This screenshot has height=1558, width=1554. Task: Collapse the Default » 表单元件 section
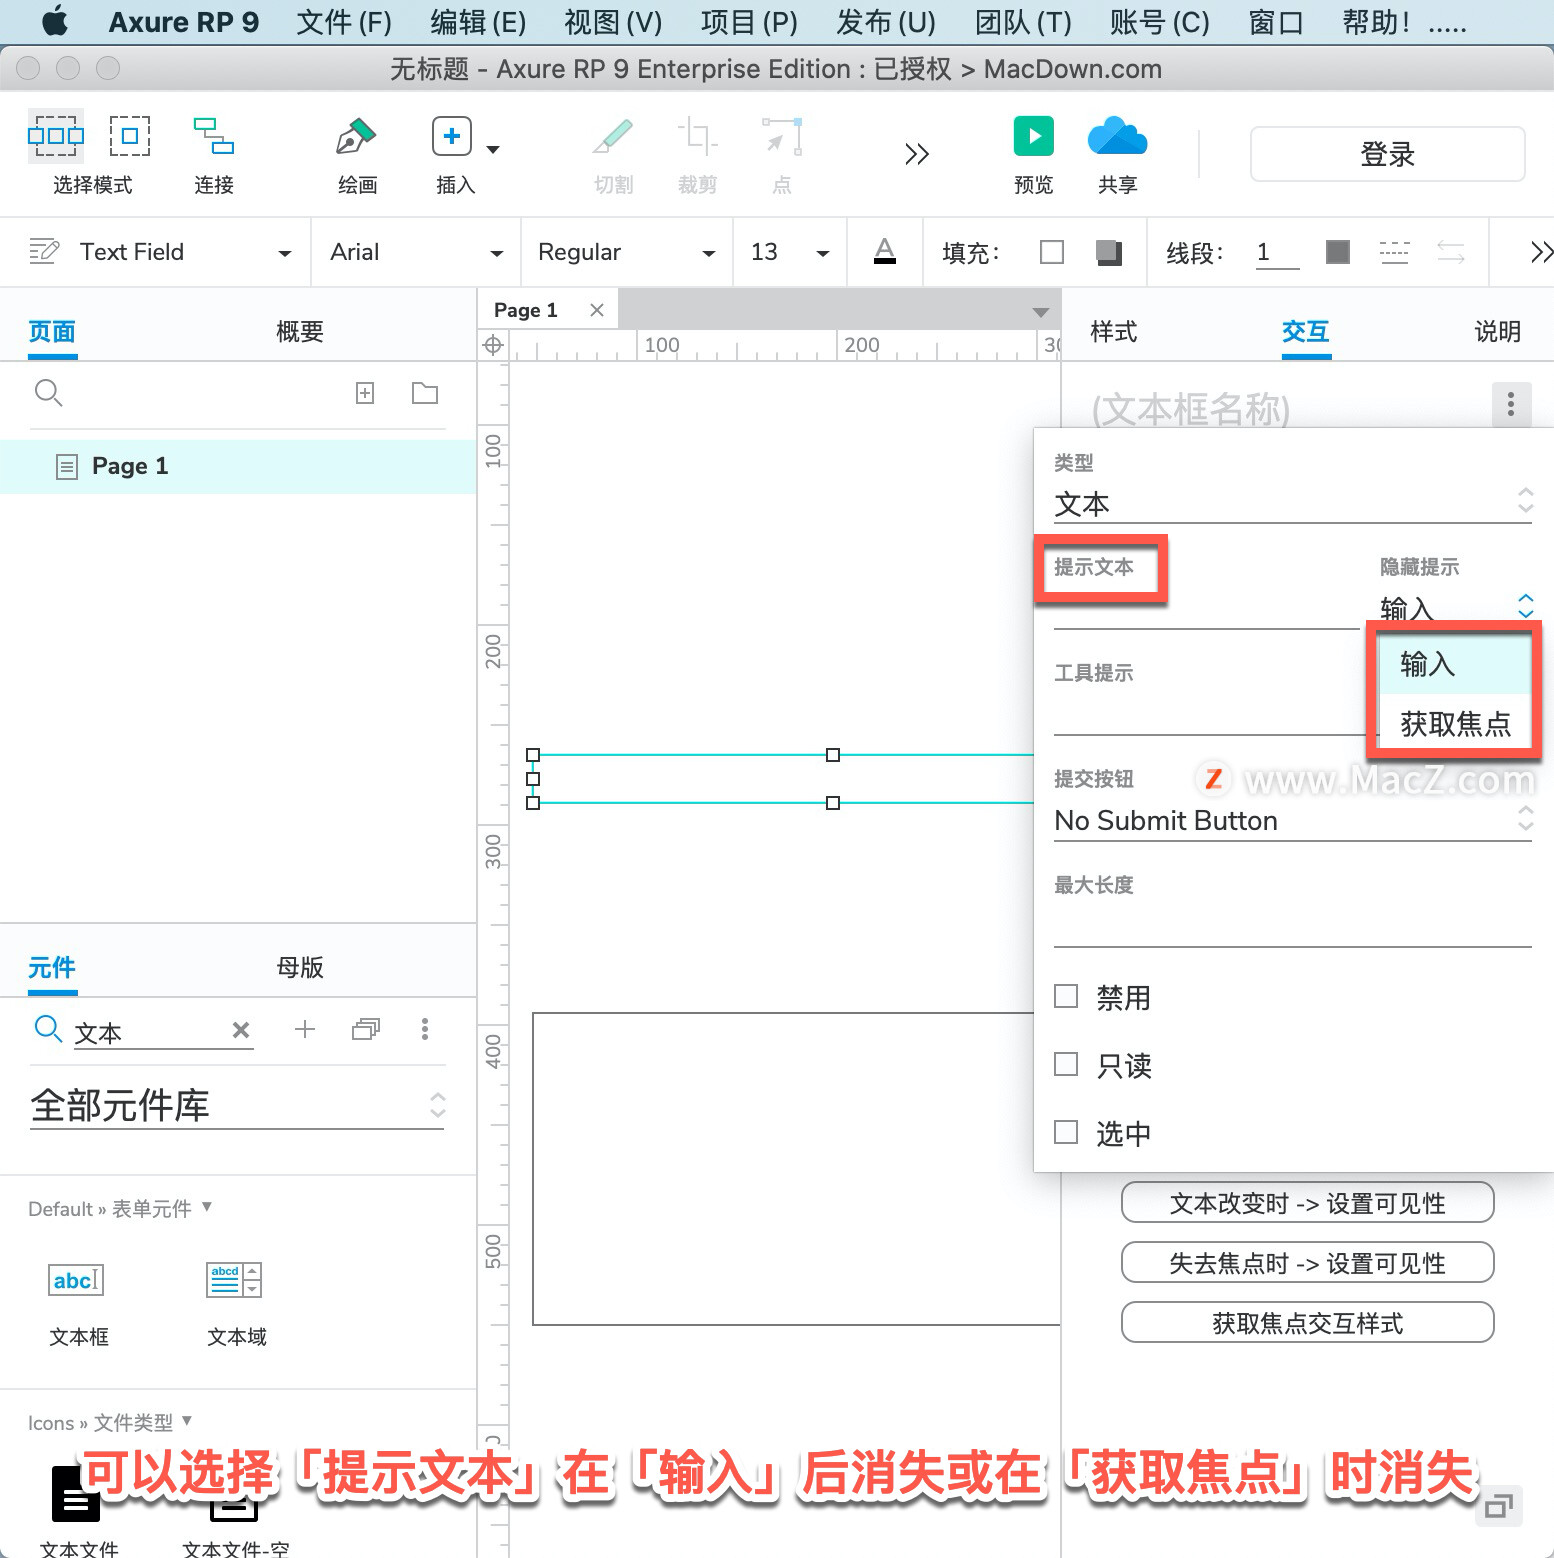[207, 1206]
